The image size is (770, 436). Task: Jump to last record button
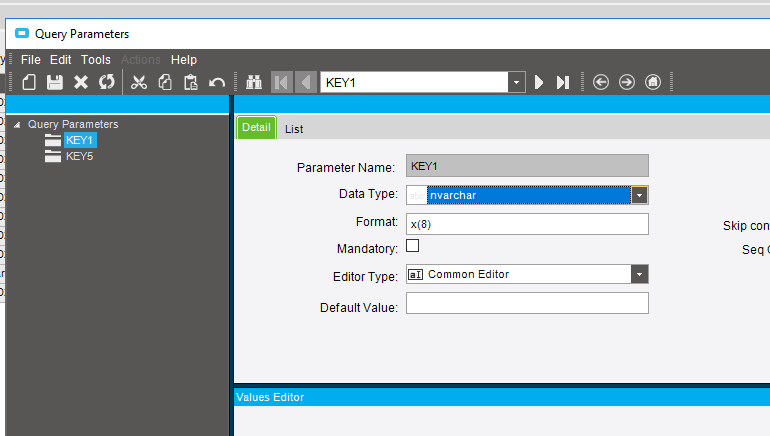[563, 82]
